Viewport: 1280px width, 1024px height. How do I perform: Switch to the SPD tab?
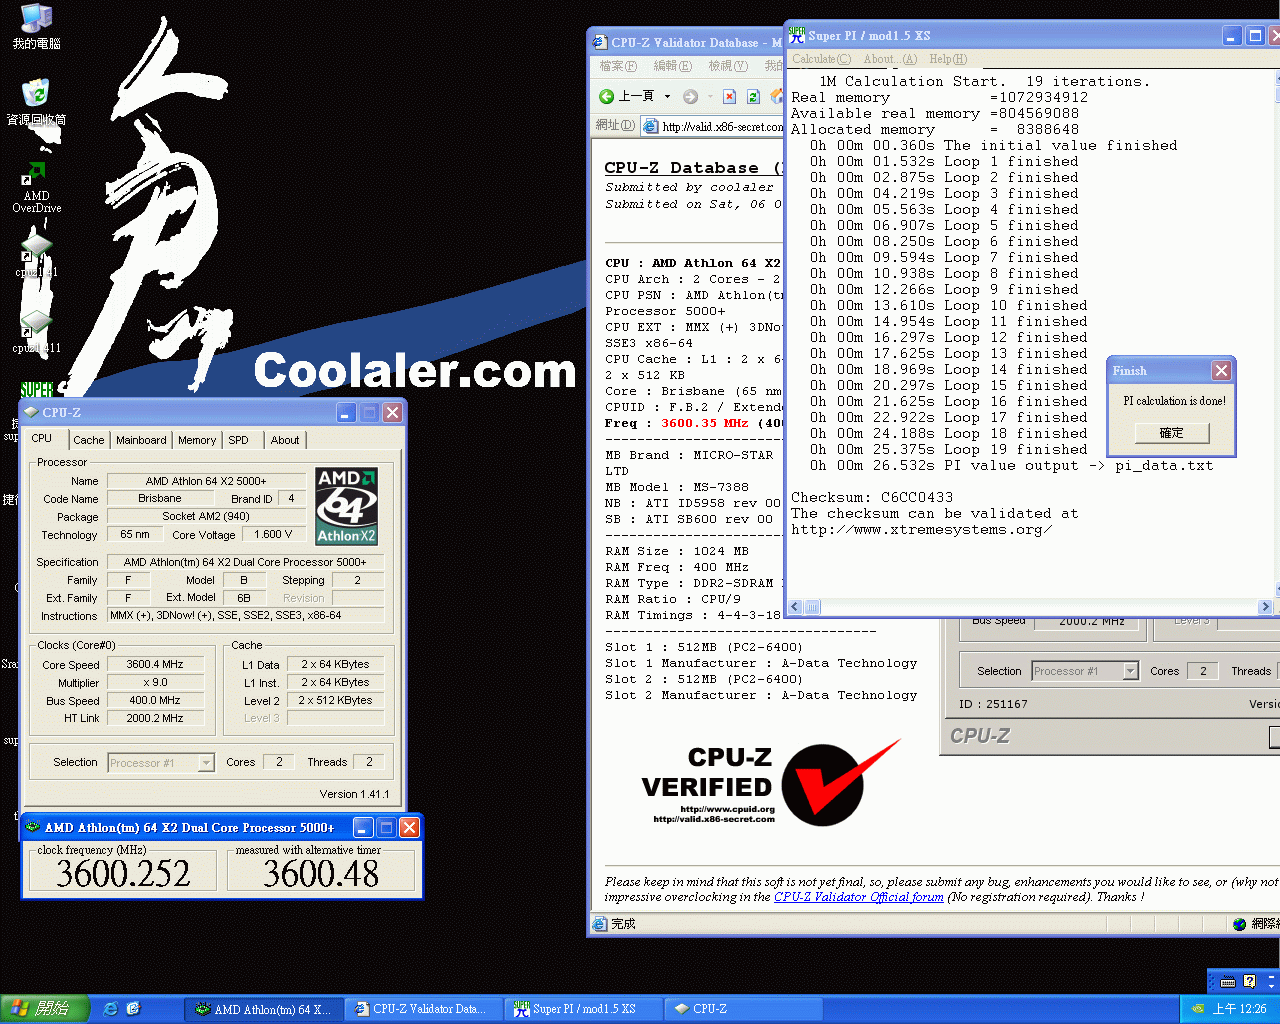pos(238,440)
